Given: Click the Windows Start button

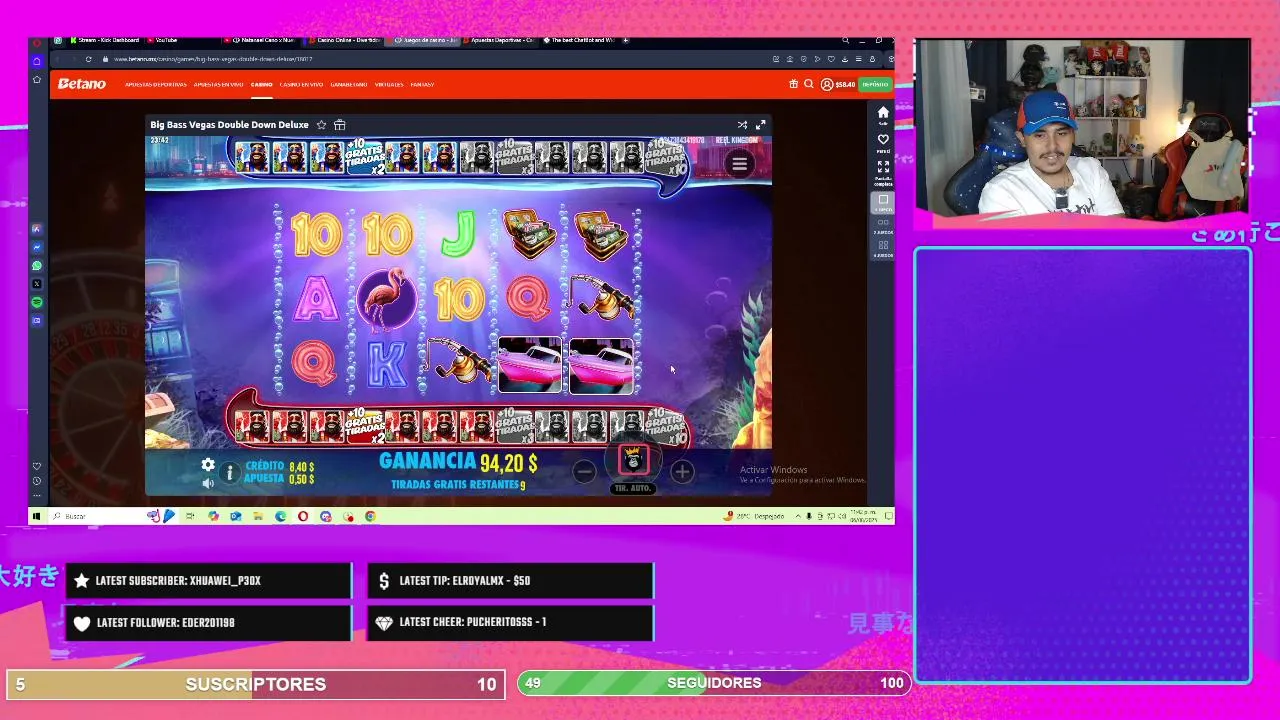Looking at the screenshot, I should [37, 516].
